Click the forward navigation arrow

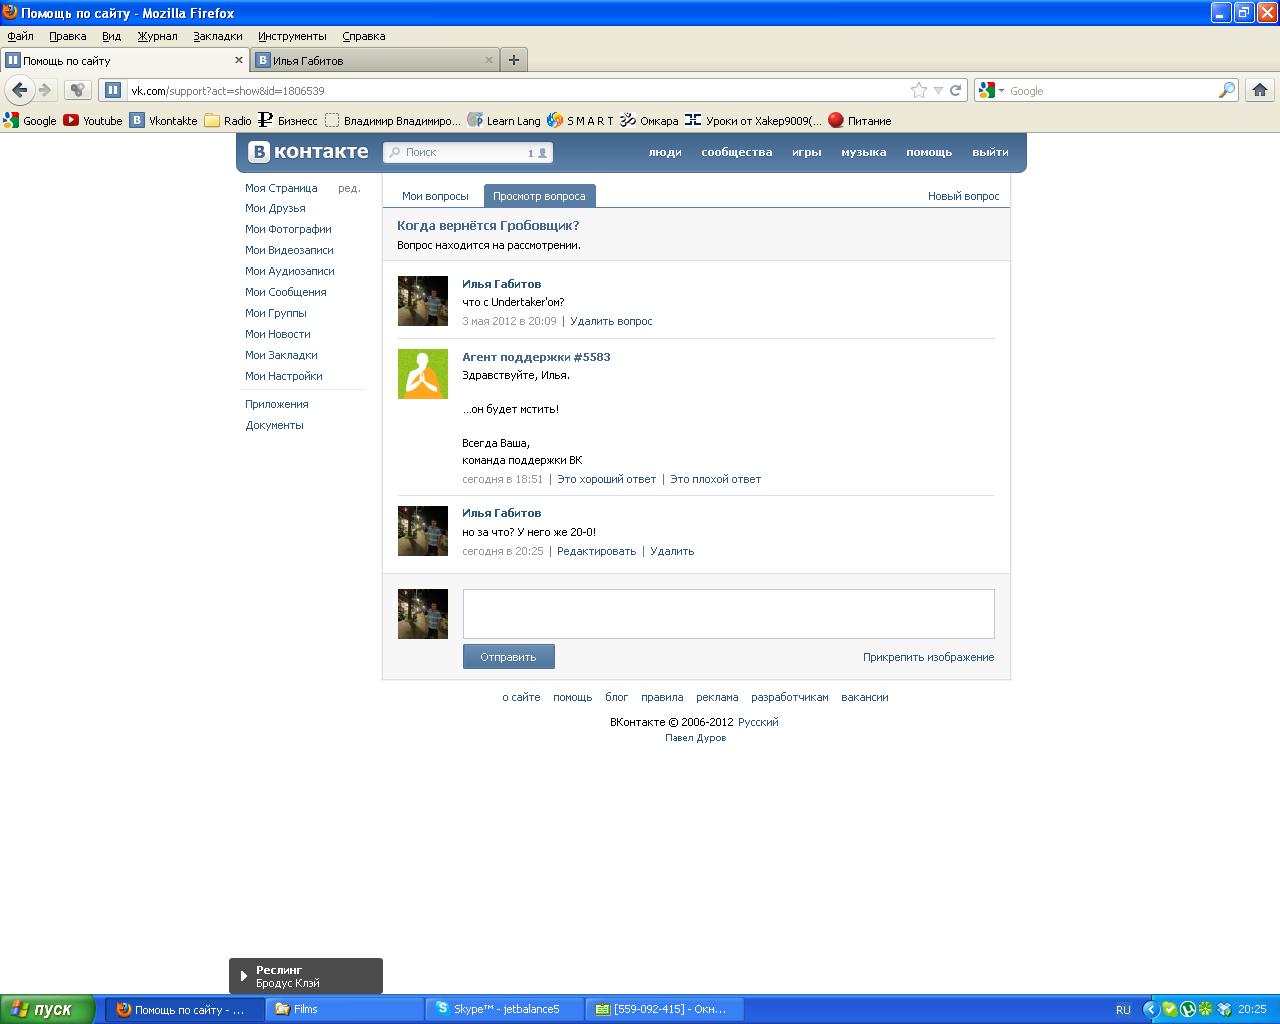point(45,90)
